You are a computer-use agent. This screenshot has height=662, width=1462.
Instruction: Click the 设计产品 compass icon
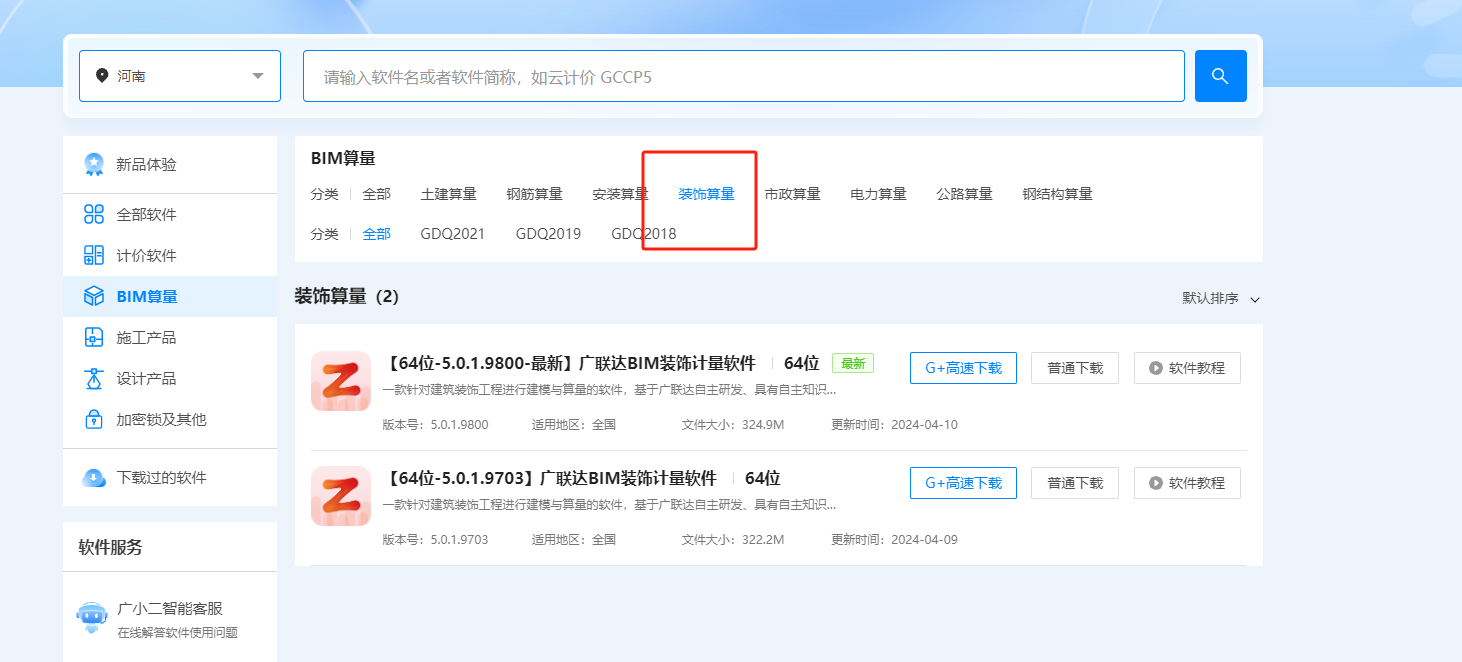pyautogui.click(x=94, y=378)
